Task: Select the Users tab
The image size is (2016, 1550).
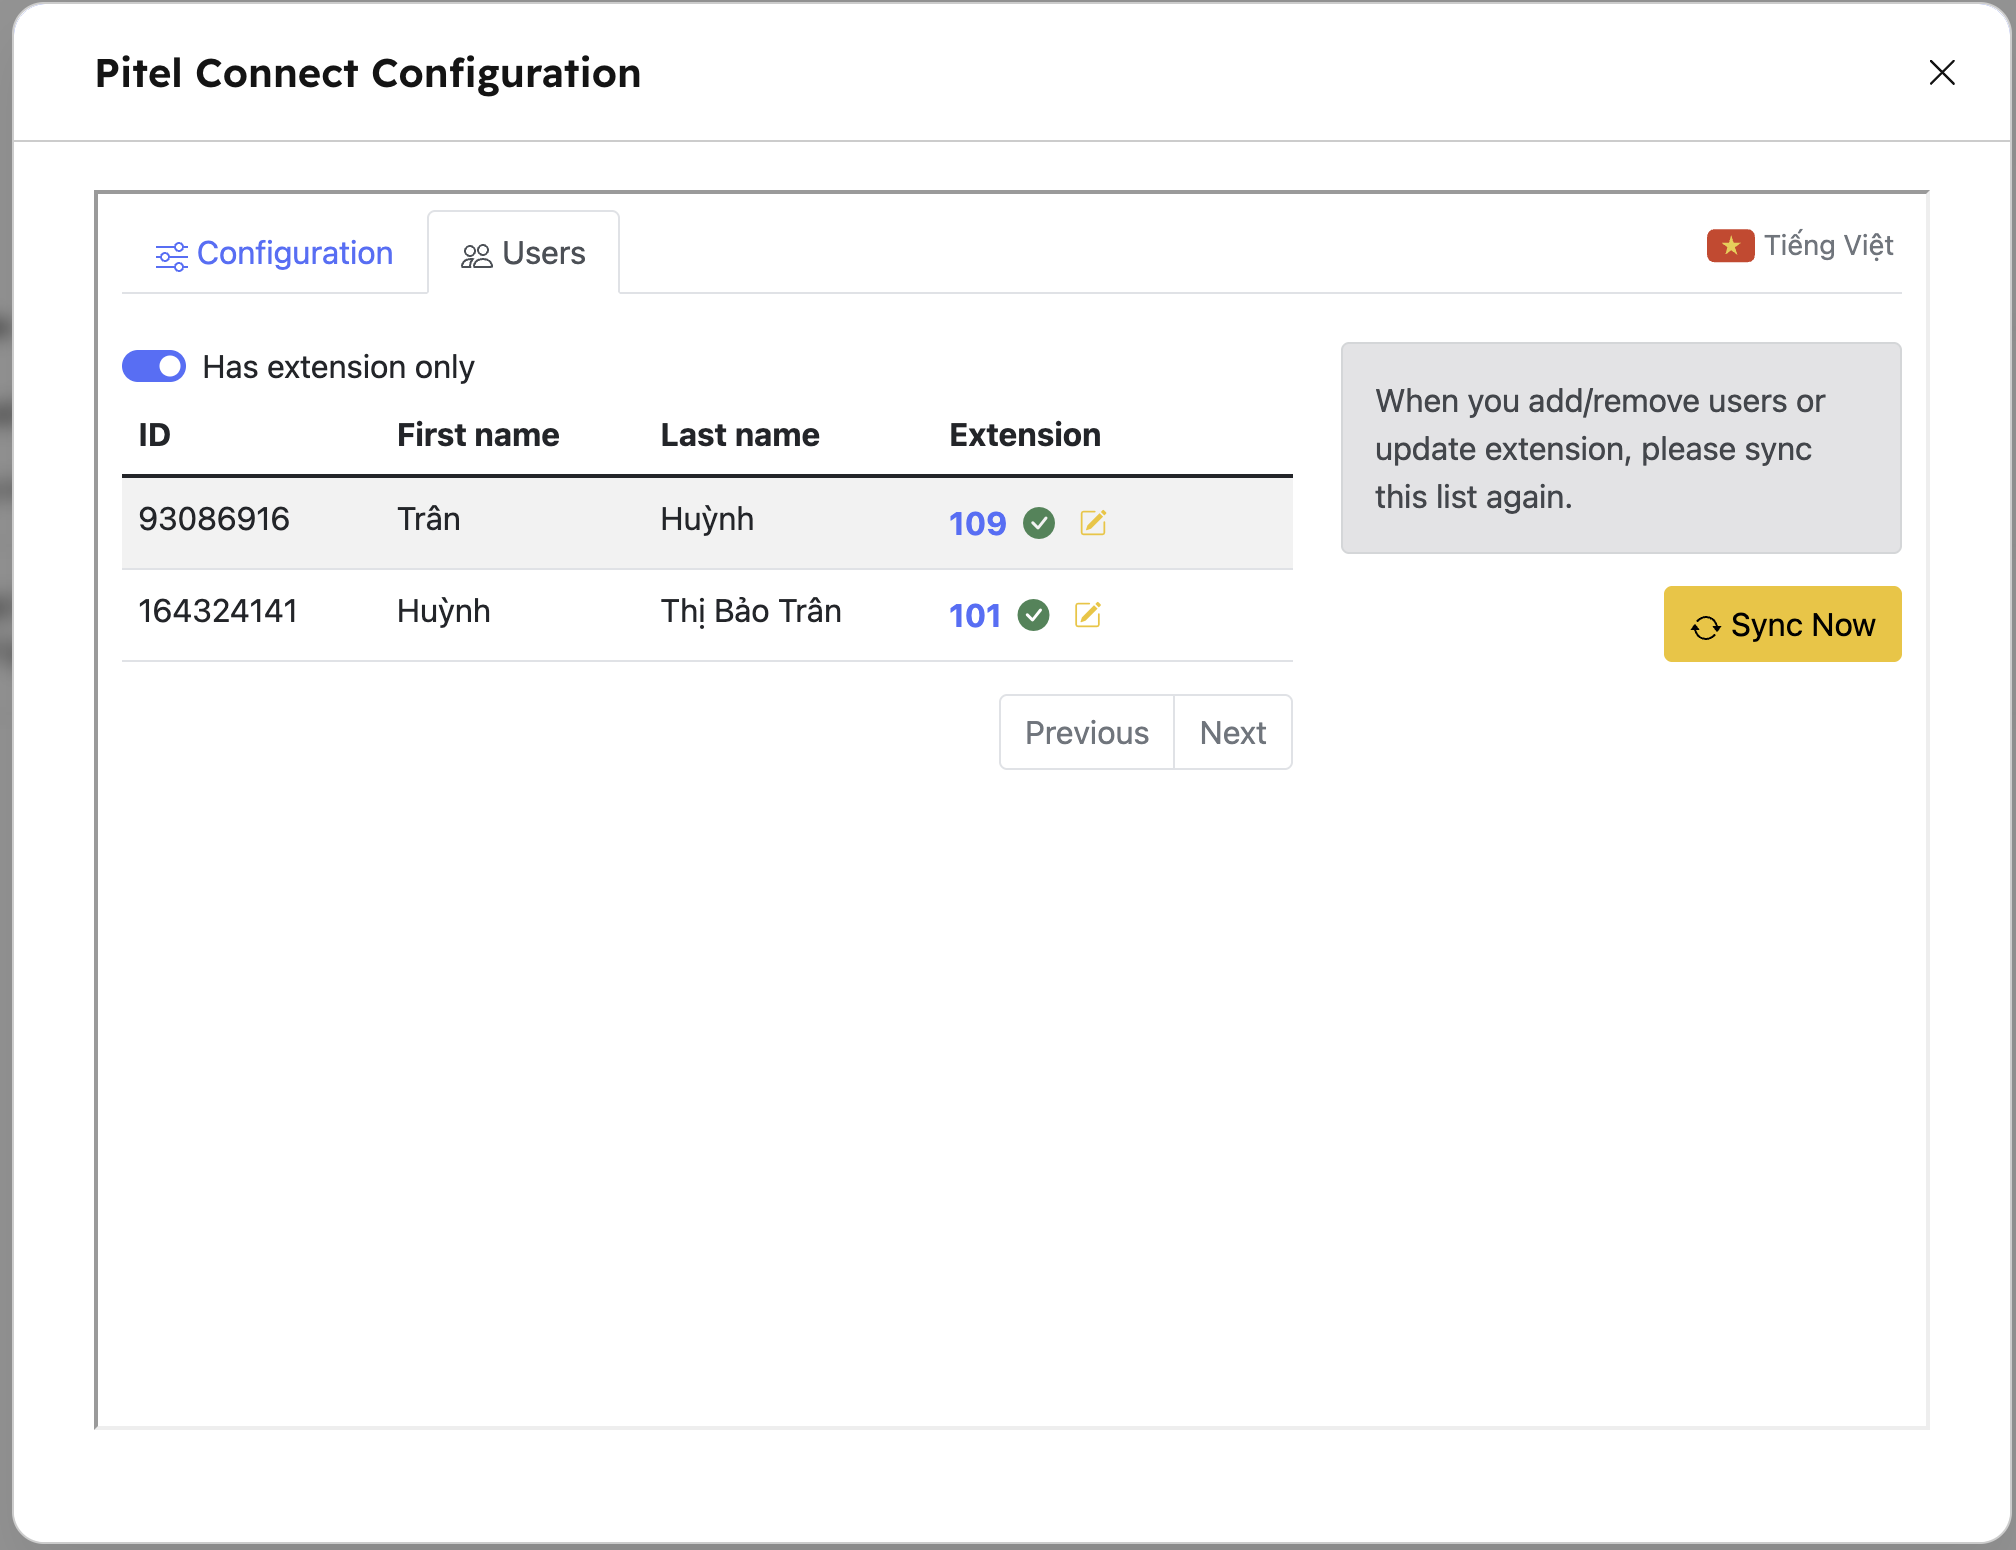Action: coord(523,253)
